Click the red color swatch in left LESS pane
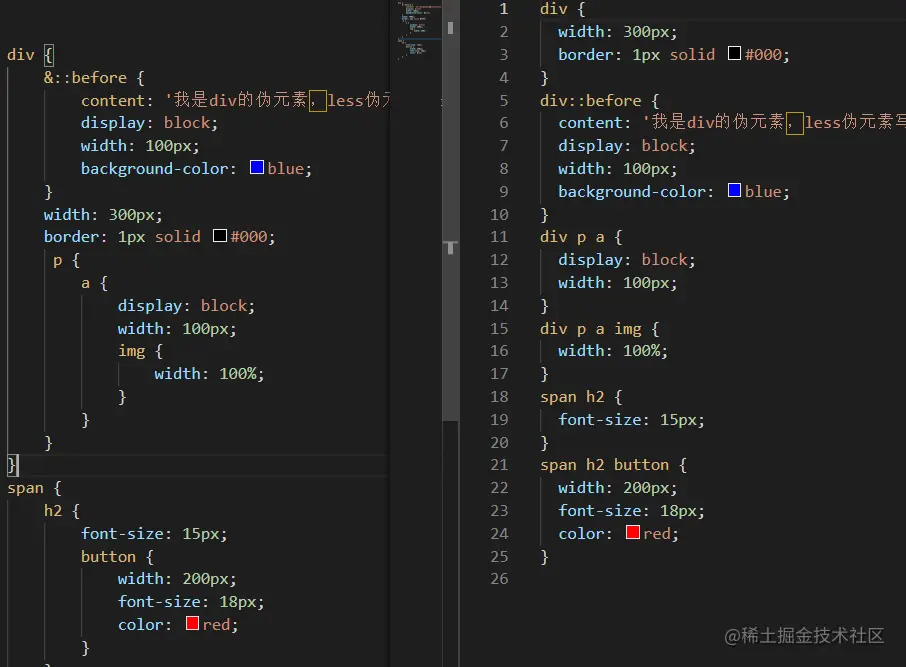Image resolution: width=906 pixels, height=667 pixels. (192, 623)
